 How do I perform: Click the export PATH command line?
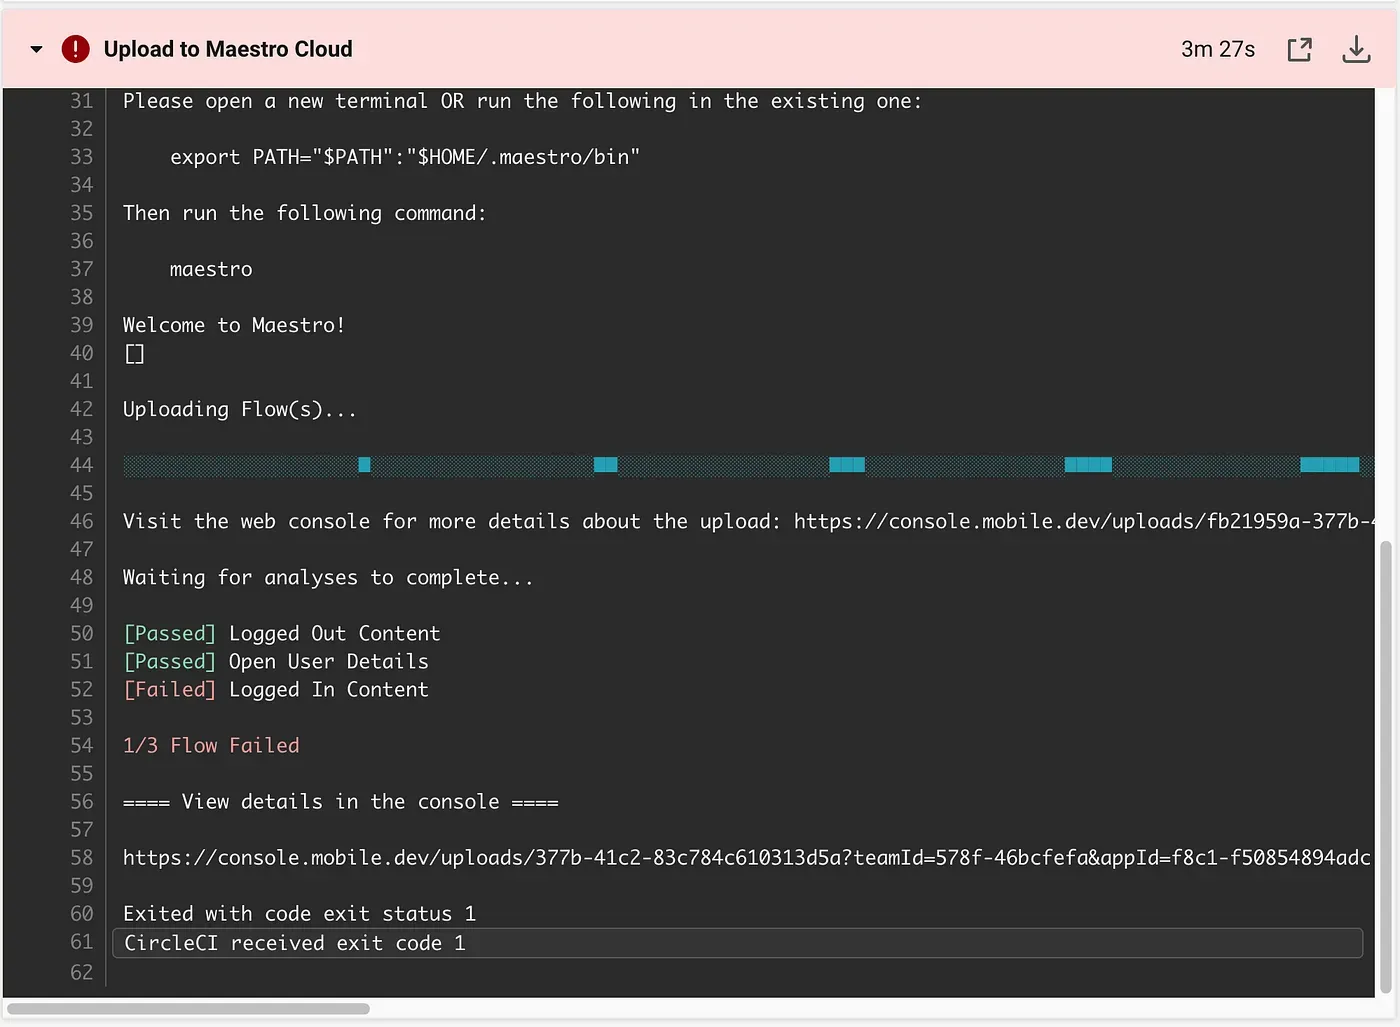404,157
